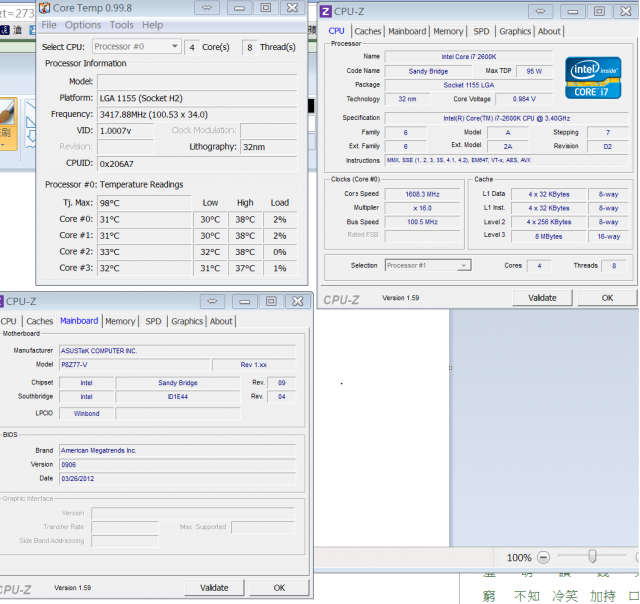Screen dimensions: 640x604
Task: Click the Core Temp application icon in title bar
Action: (x=44, y=8)
